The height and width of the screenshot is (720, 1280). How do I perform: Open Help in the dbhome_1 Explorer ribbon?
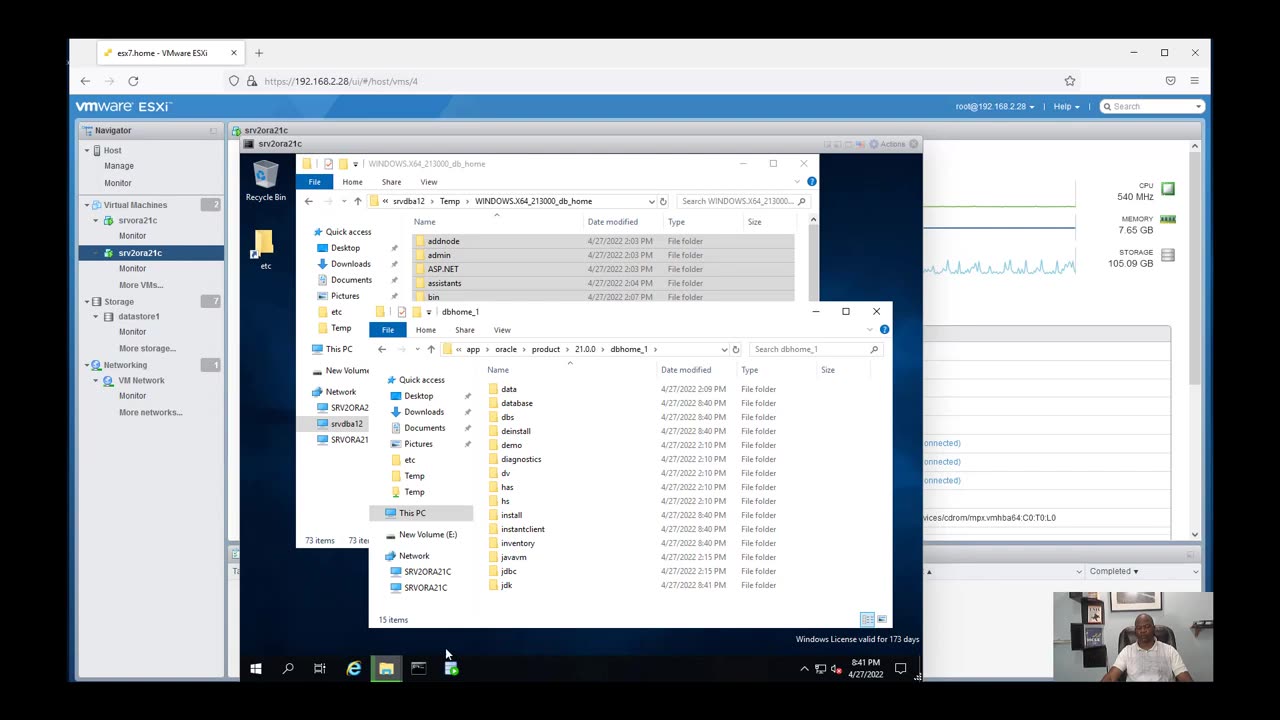(884, 329)
